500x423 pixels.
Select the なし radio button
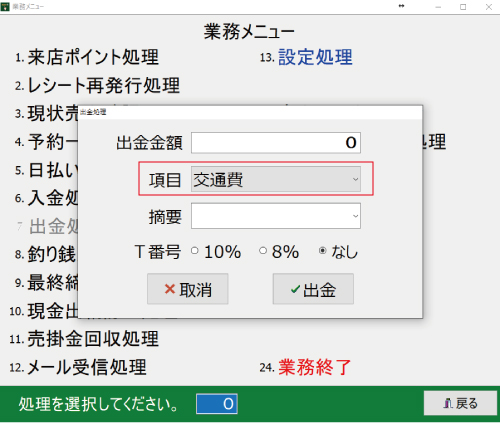[322, 251]
